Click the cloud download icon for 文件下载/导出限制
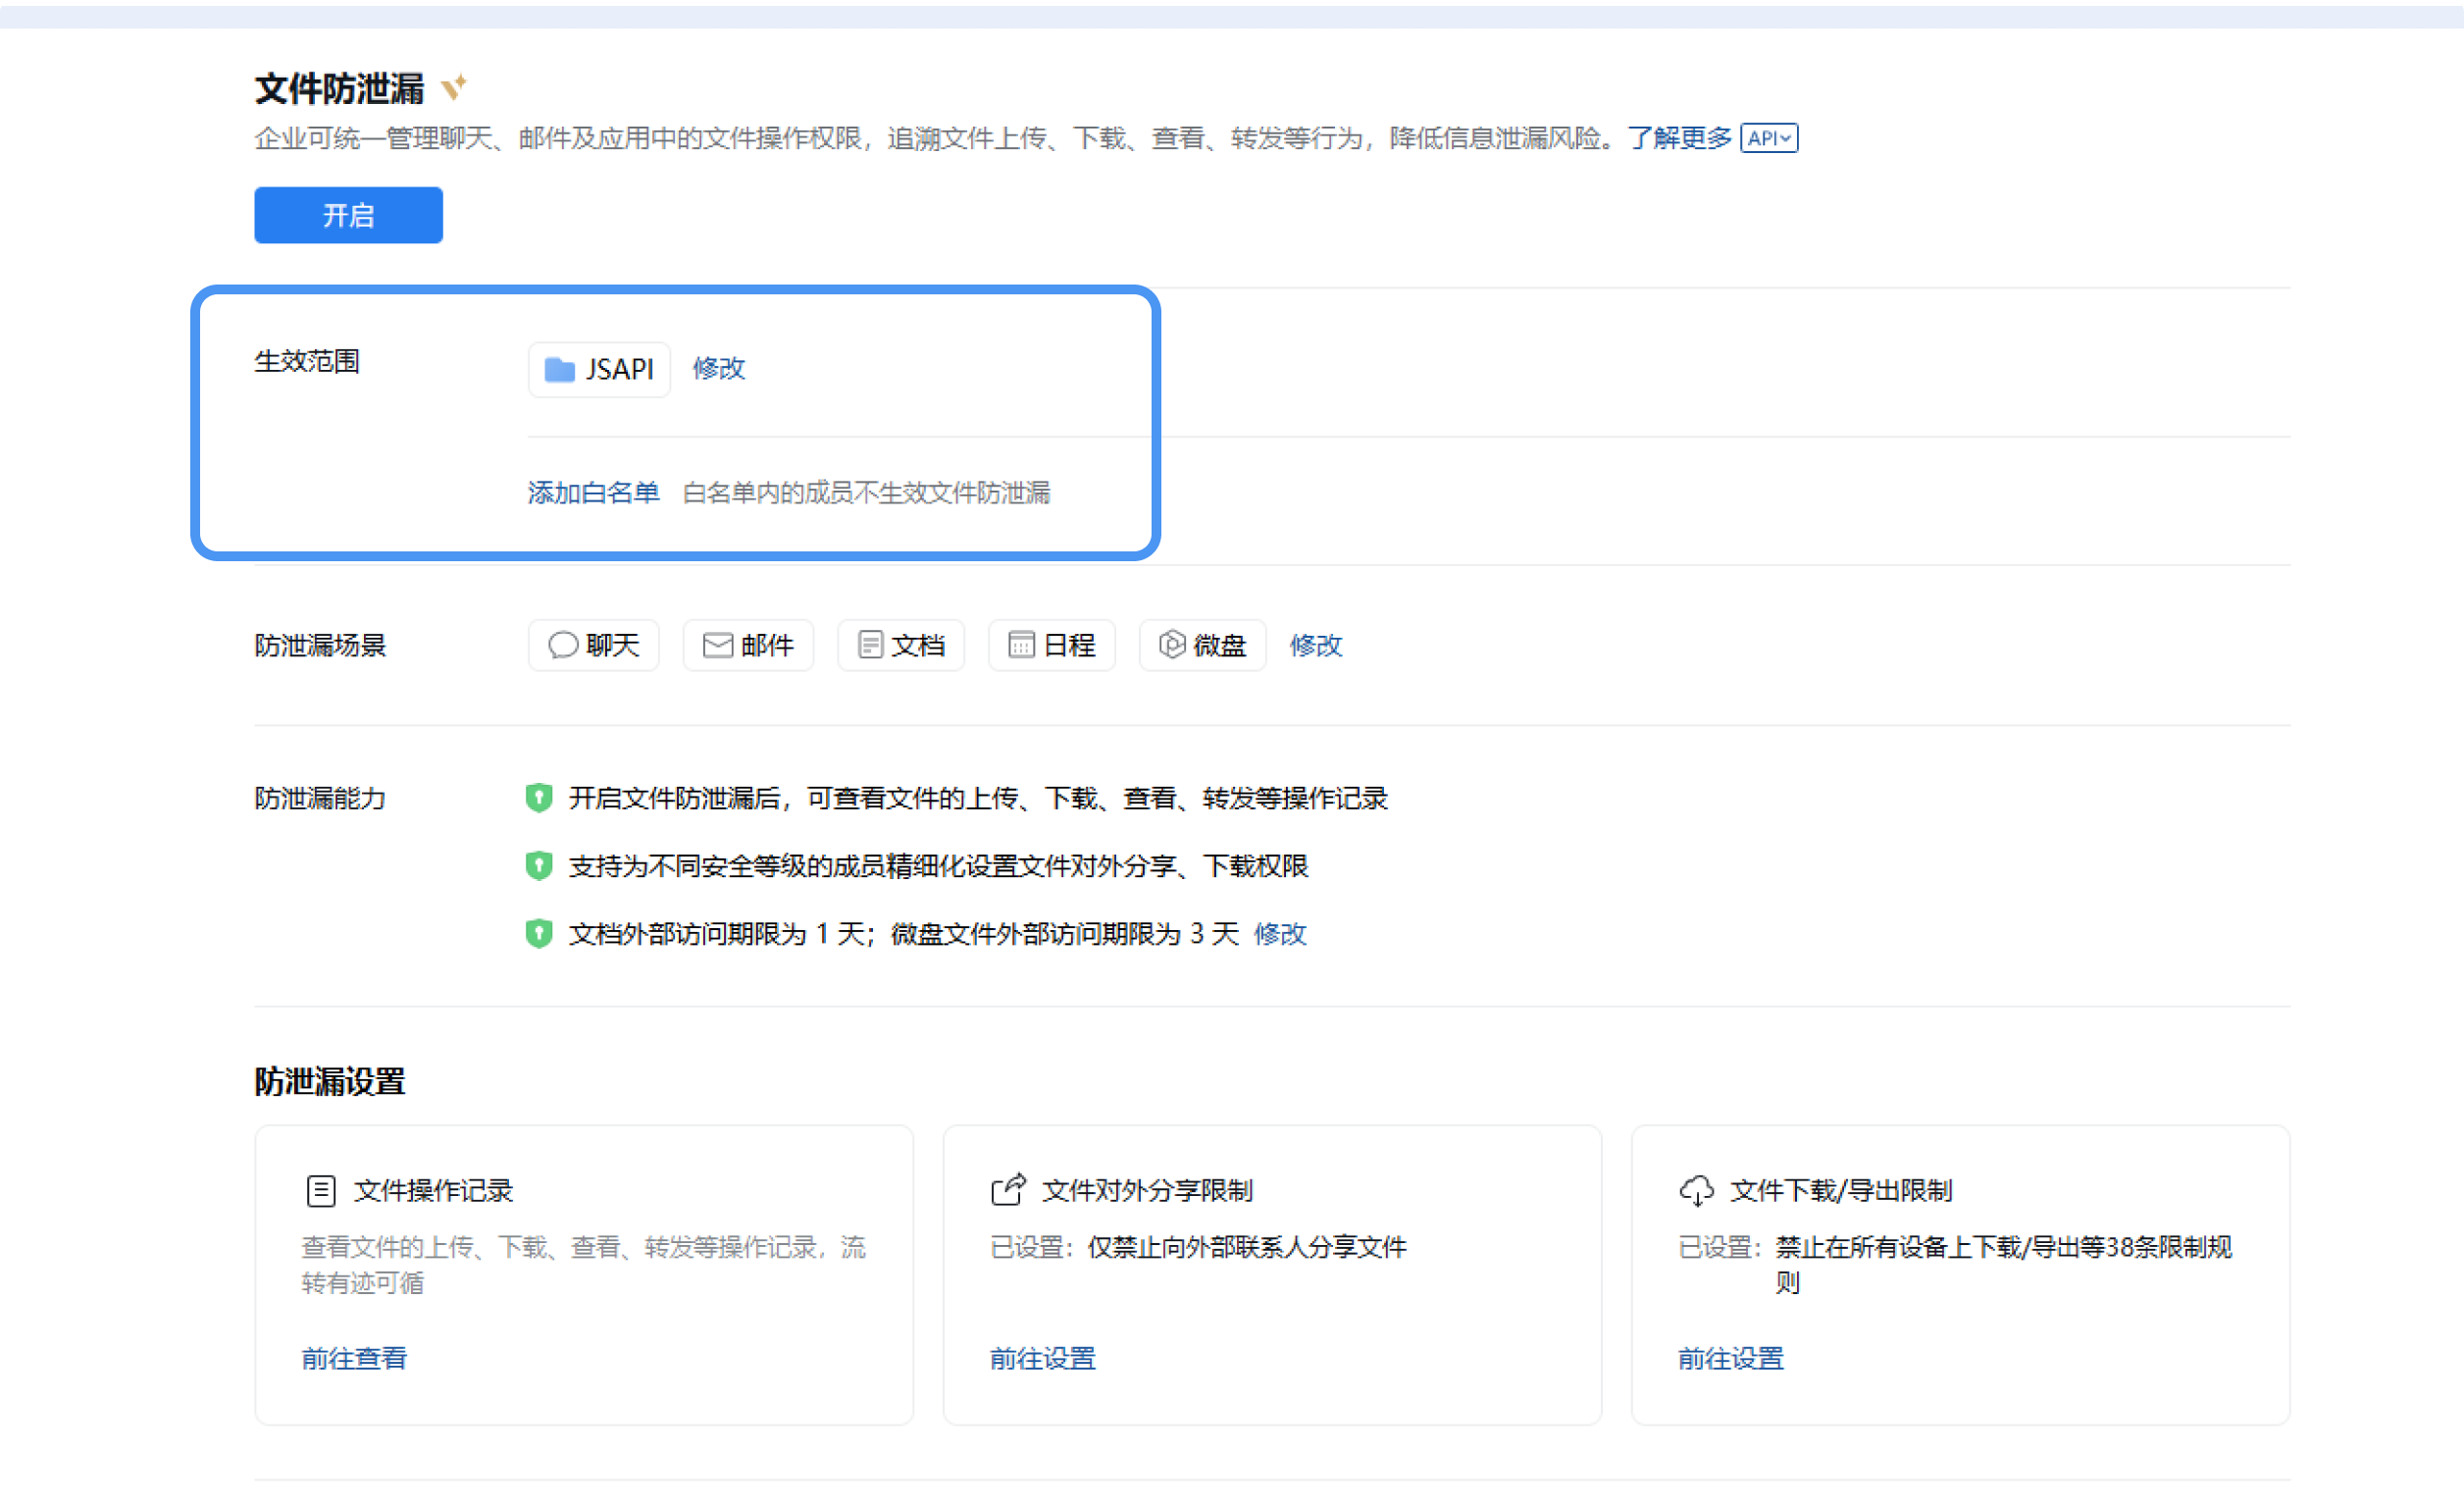The width and height of the screenshot is (2464, 1507). (x=1697, y=1191)
